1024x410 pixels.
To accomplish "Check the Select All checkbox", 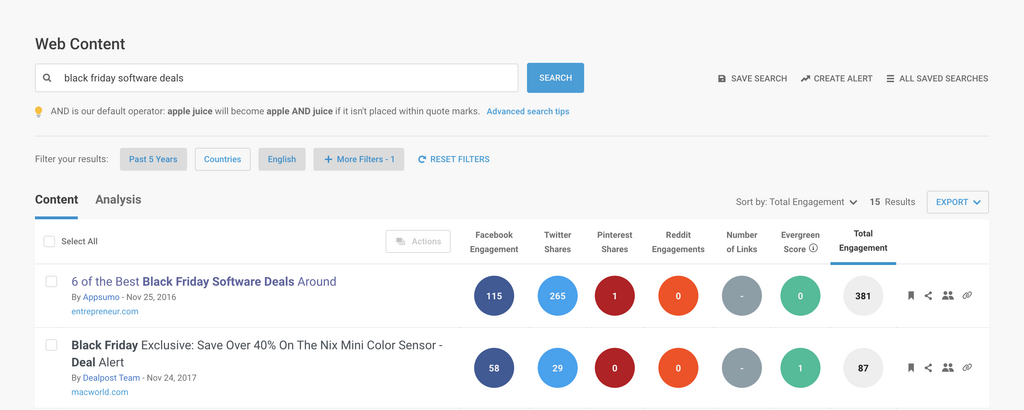I will (50, 241).
